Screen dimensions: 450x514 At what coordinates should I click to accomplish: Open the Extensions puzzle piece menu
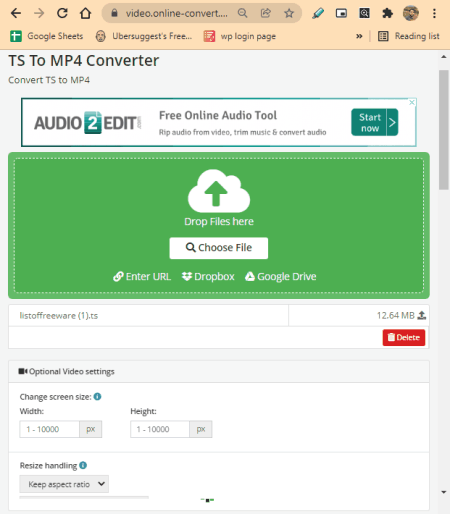click(x=387, y=13)
